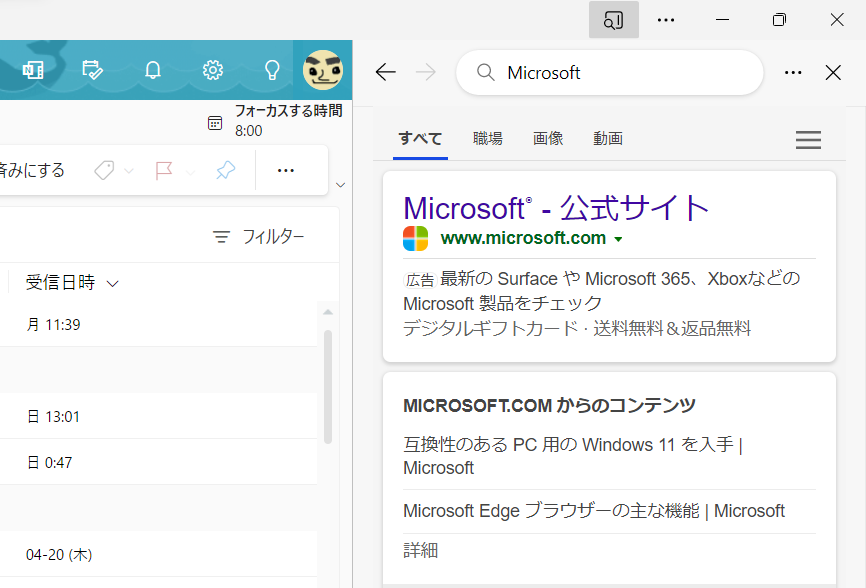Viewport: 866px width, 588px height.
Task: Open the フィルター filter menu
Action: 258,237
